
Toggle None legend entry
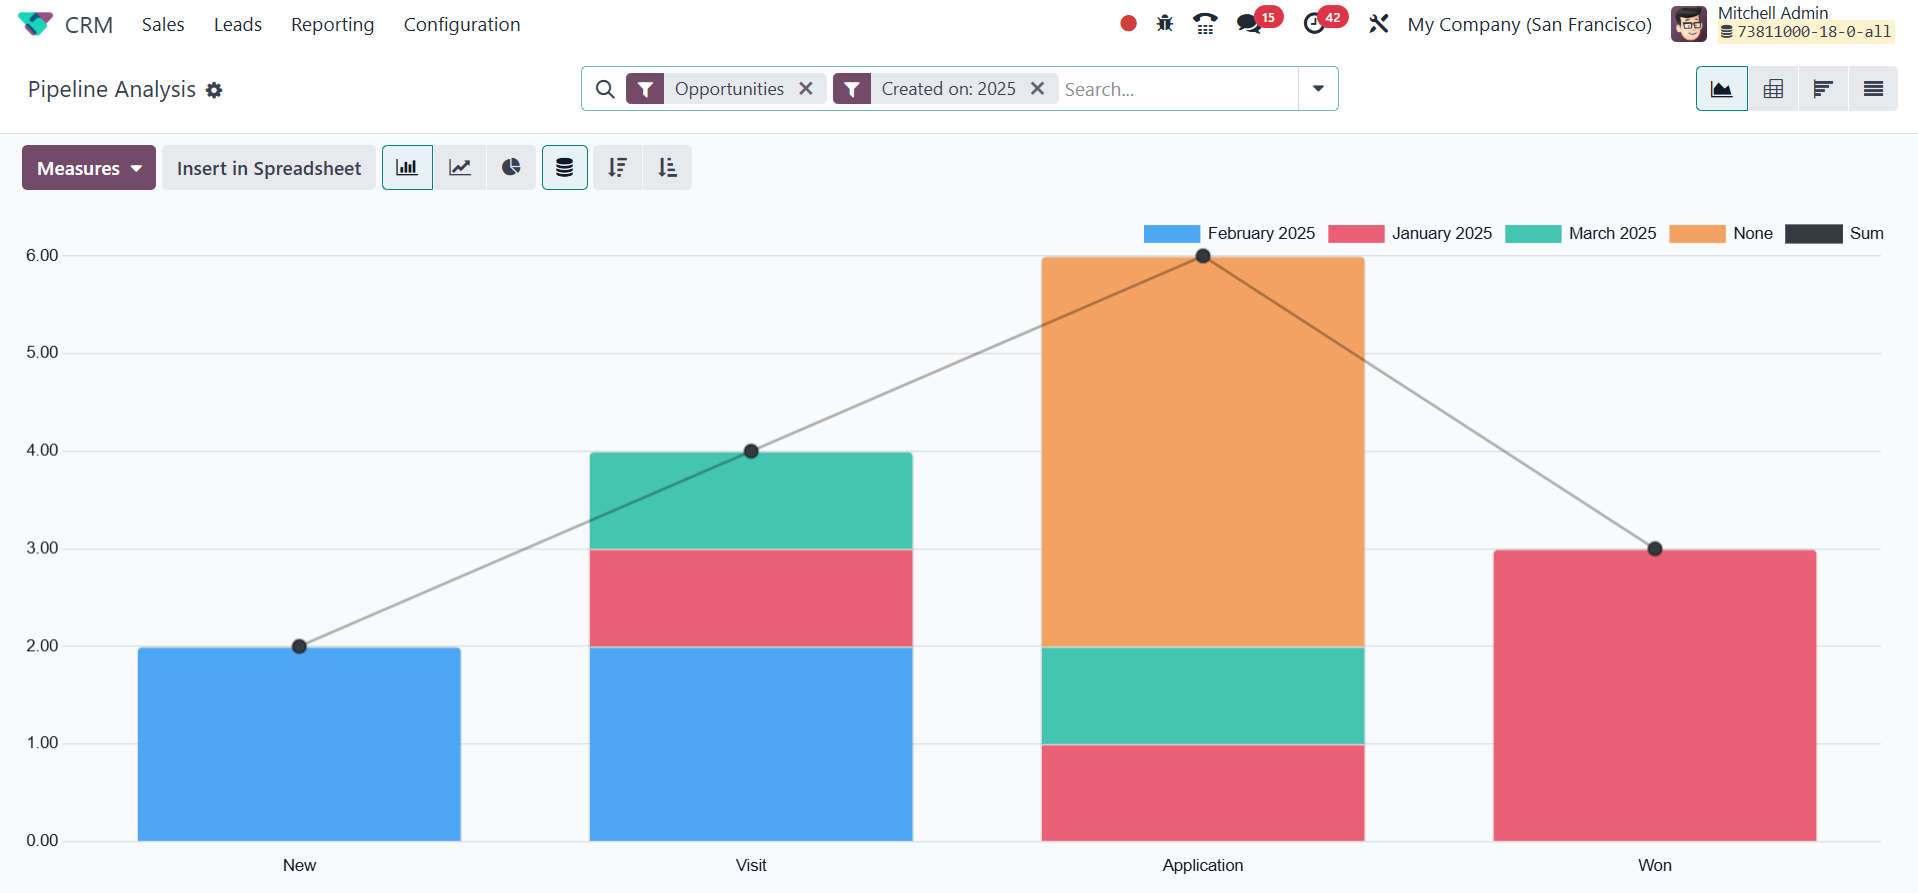pyautogui.click(x=1721, y=233)
